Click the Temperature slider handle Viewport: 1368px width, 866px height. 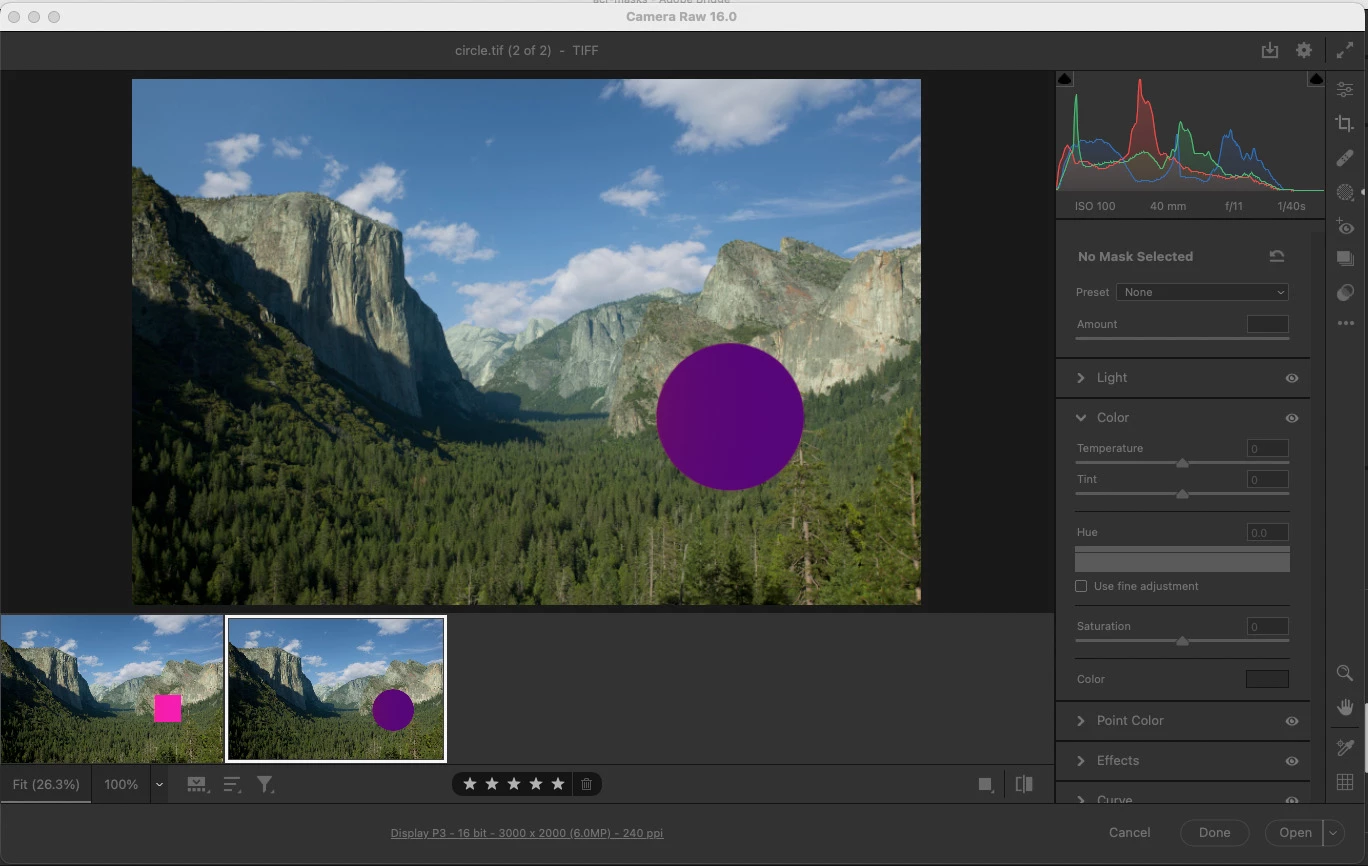(x=1182, y=463)
